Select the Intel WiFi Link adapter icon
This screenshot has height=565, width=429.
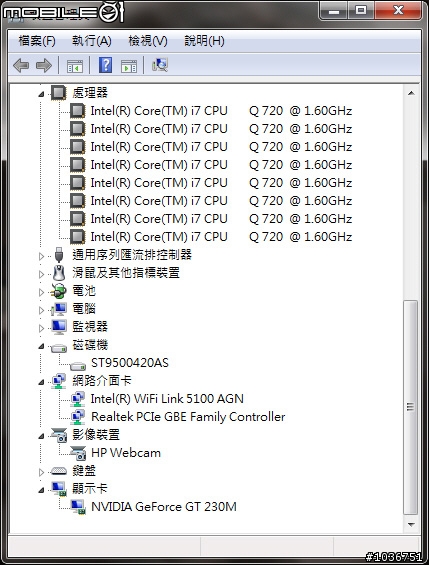pos(77,399)
